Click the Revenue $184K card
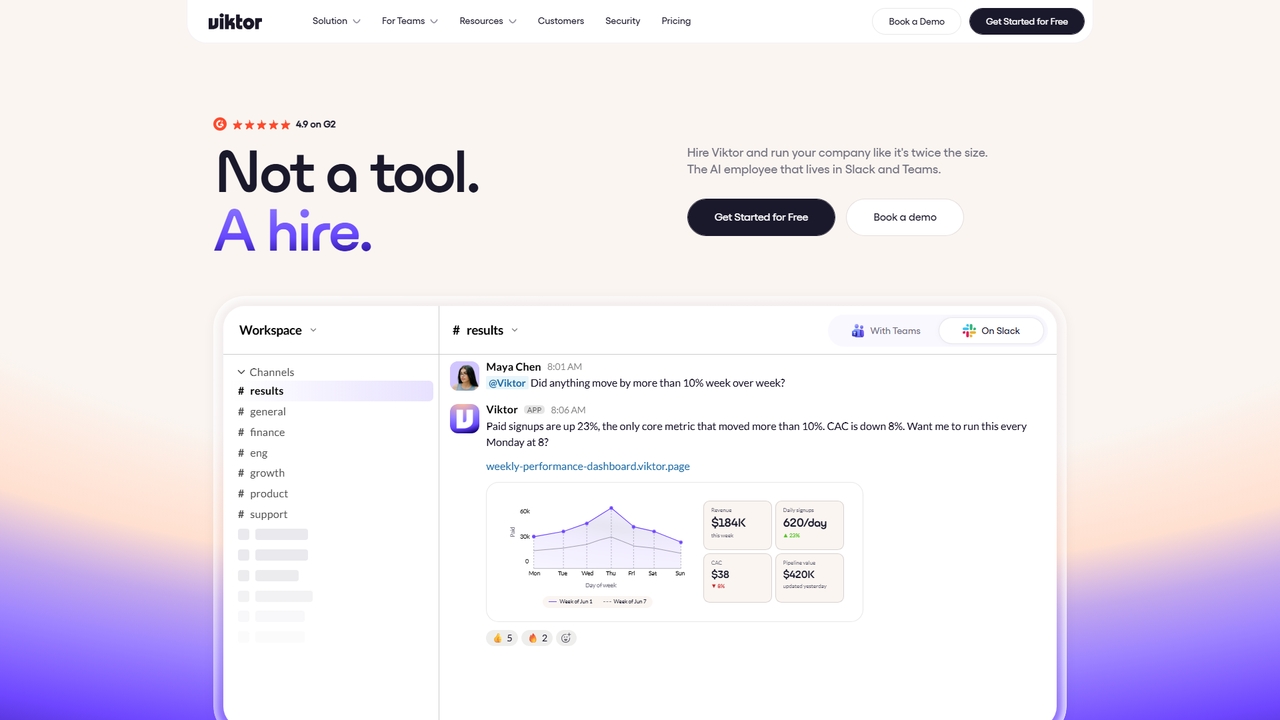The height and width of the screenshot is (720, 1280). pos(737,525)
